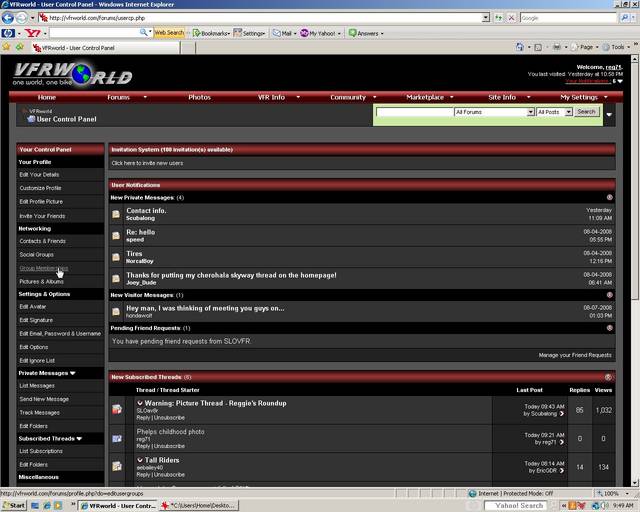Expand the Private Messages sidebar arrow
Viewport: 640px width, 512px height.
pos(72,373)
